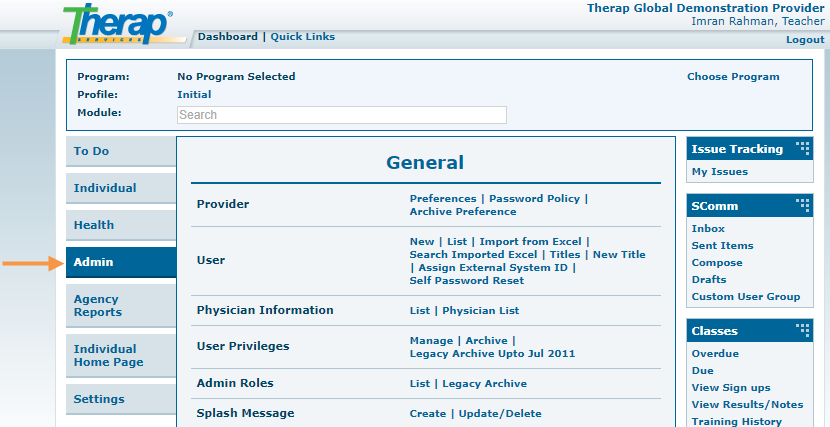Open Archive Preference link
830x427 pixels.
coord(463,212)
